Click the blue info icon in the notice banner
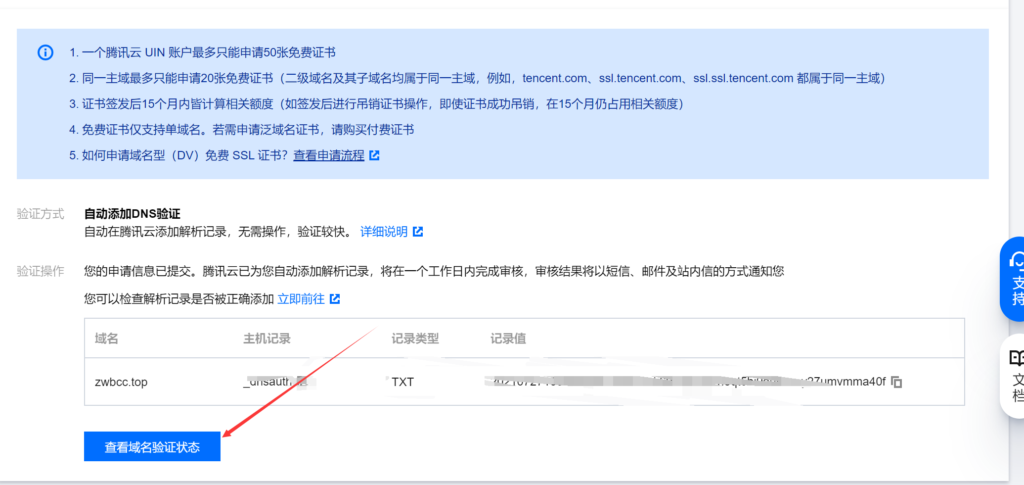Screen dimensions: 1024x485 (x=45, y=52)
